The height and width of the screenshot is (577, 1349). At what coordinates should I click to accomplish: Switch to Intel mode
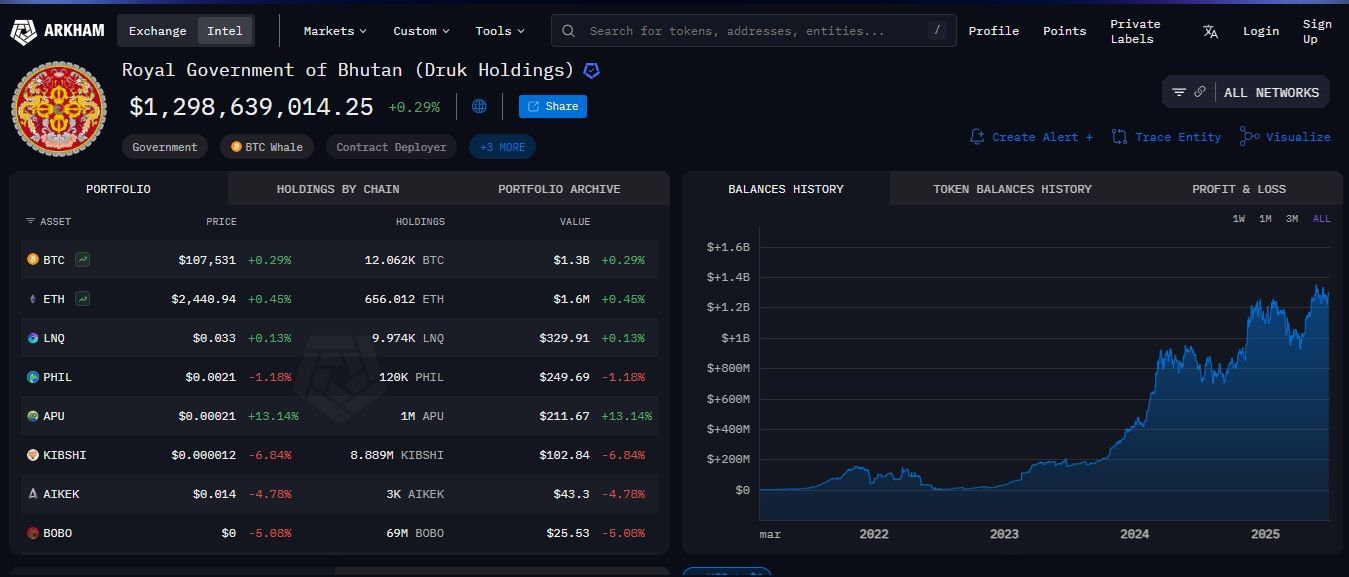225,31
